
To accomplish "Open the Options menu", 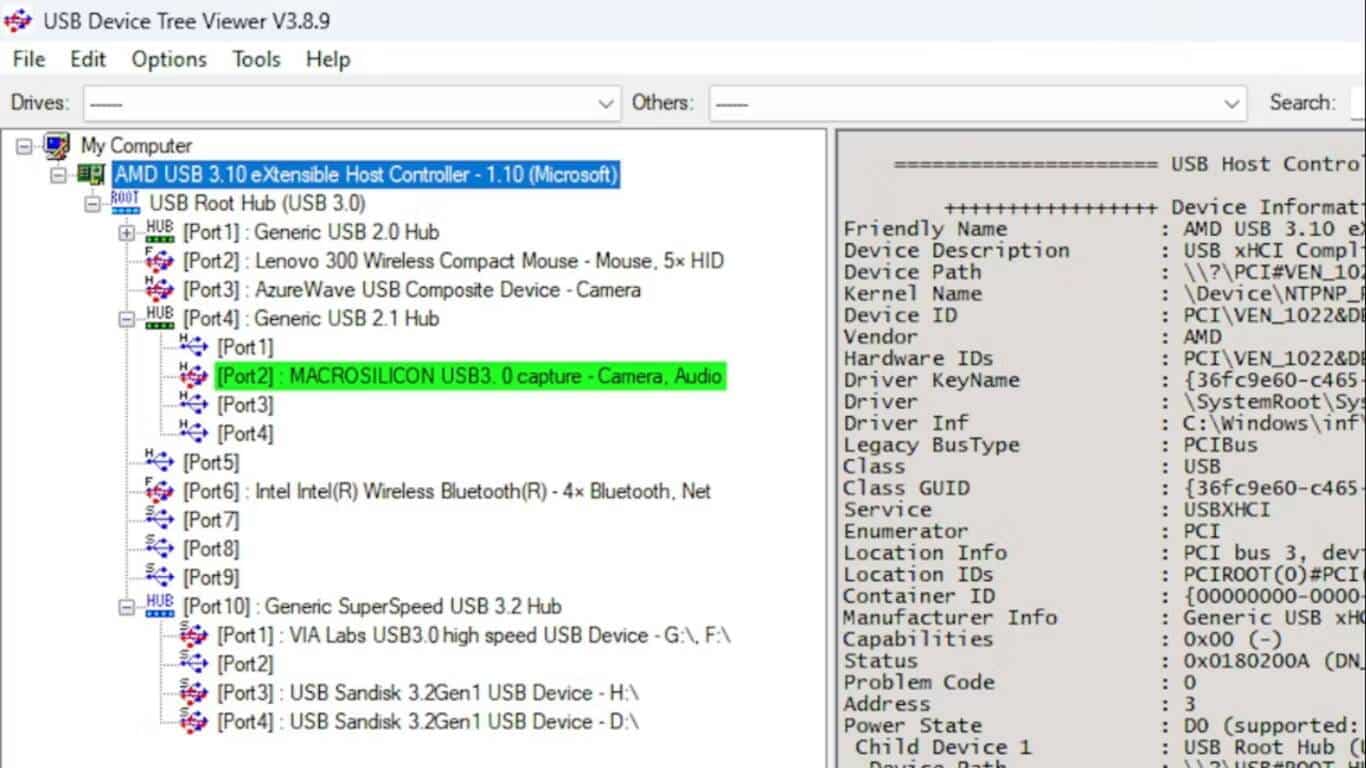I will tap(168, 59).
